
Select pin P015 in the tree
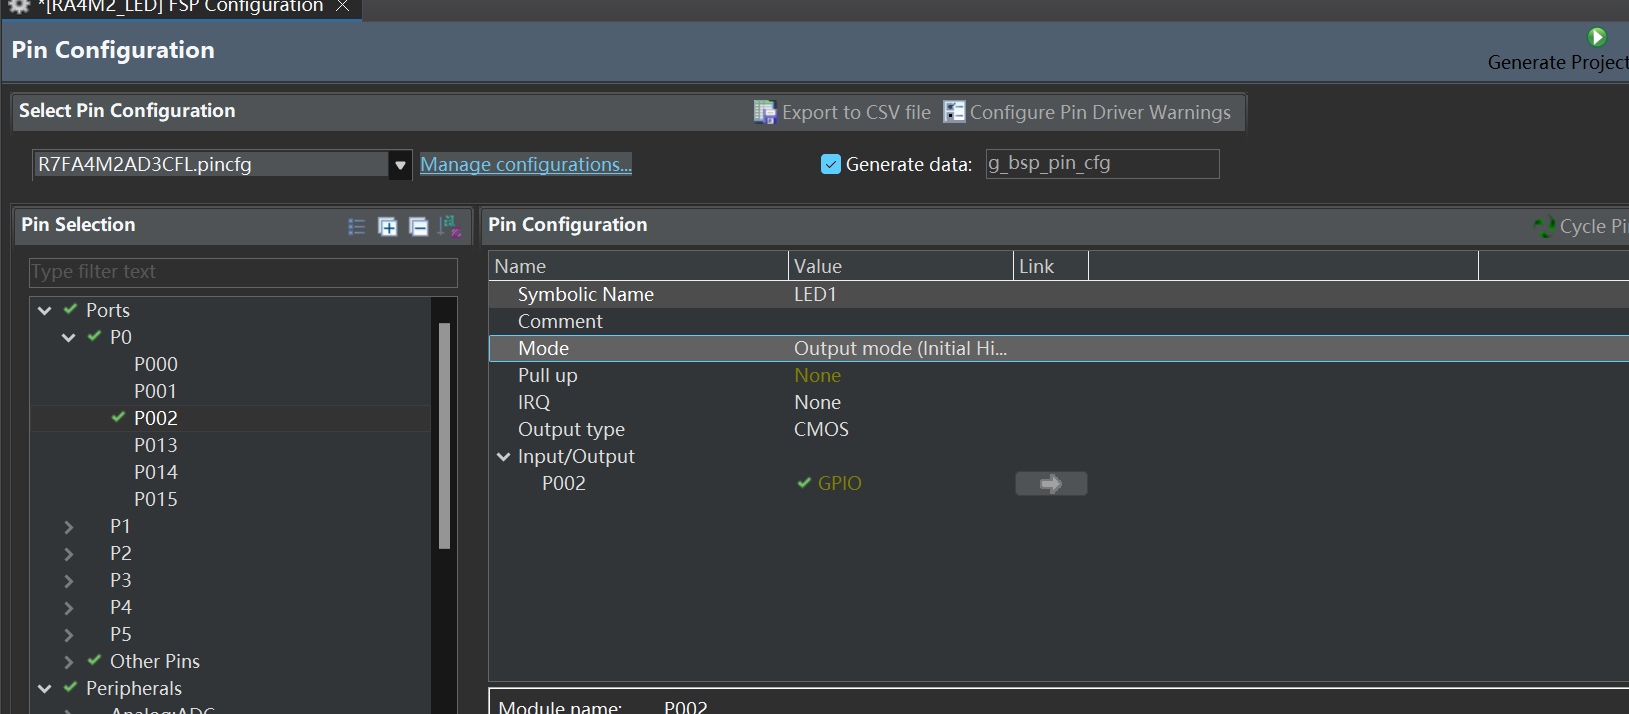click(156, 500)
